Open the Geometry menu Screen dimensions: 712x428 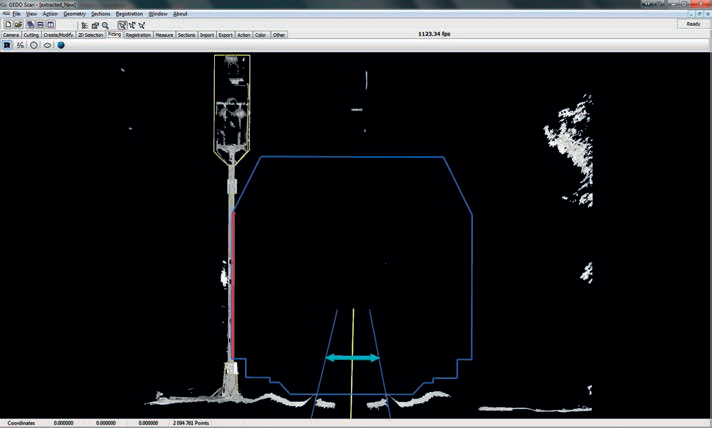[x=74, y=14]
